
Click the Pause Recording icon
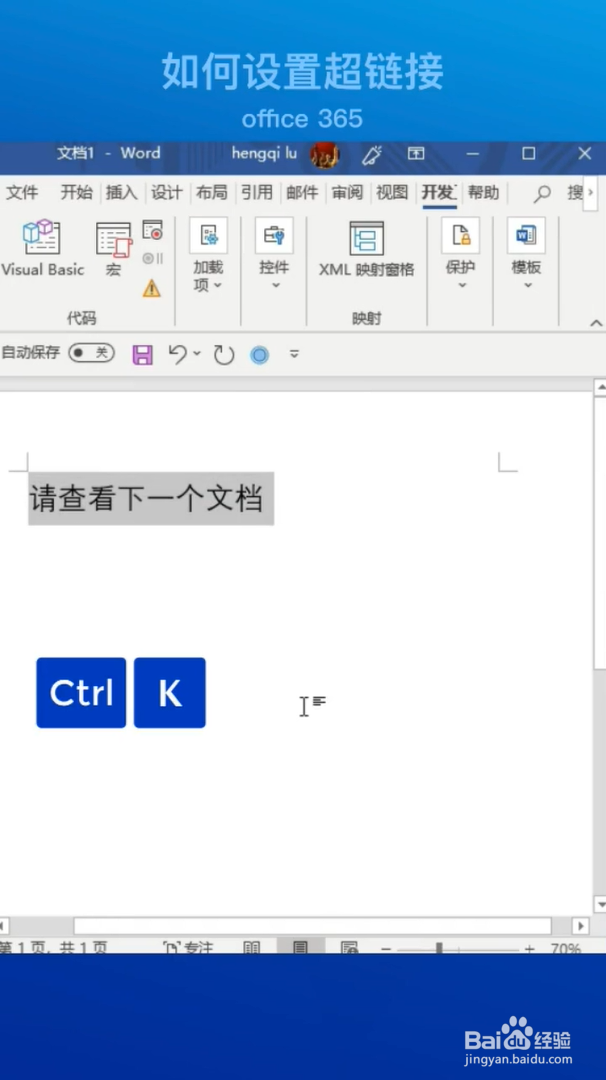coord(152,259)
